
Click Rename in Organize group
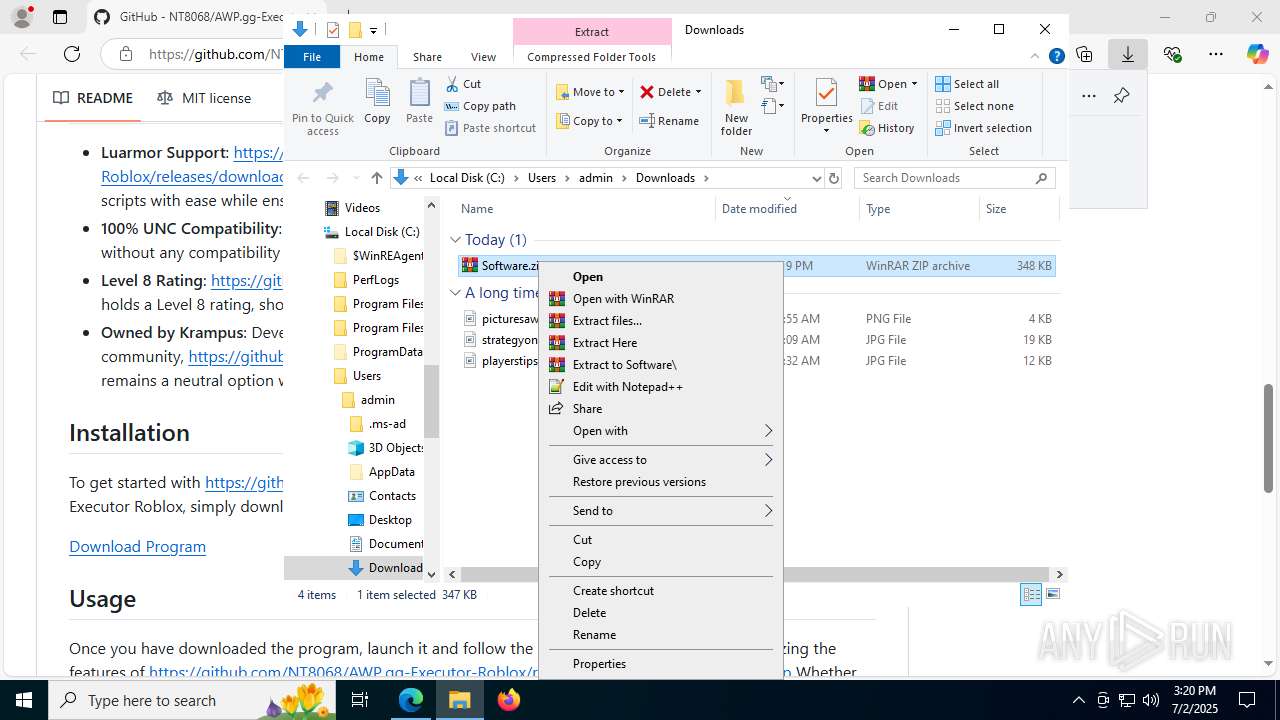669,121
